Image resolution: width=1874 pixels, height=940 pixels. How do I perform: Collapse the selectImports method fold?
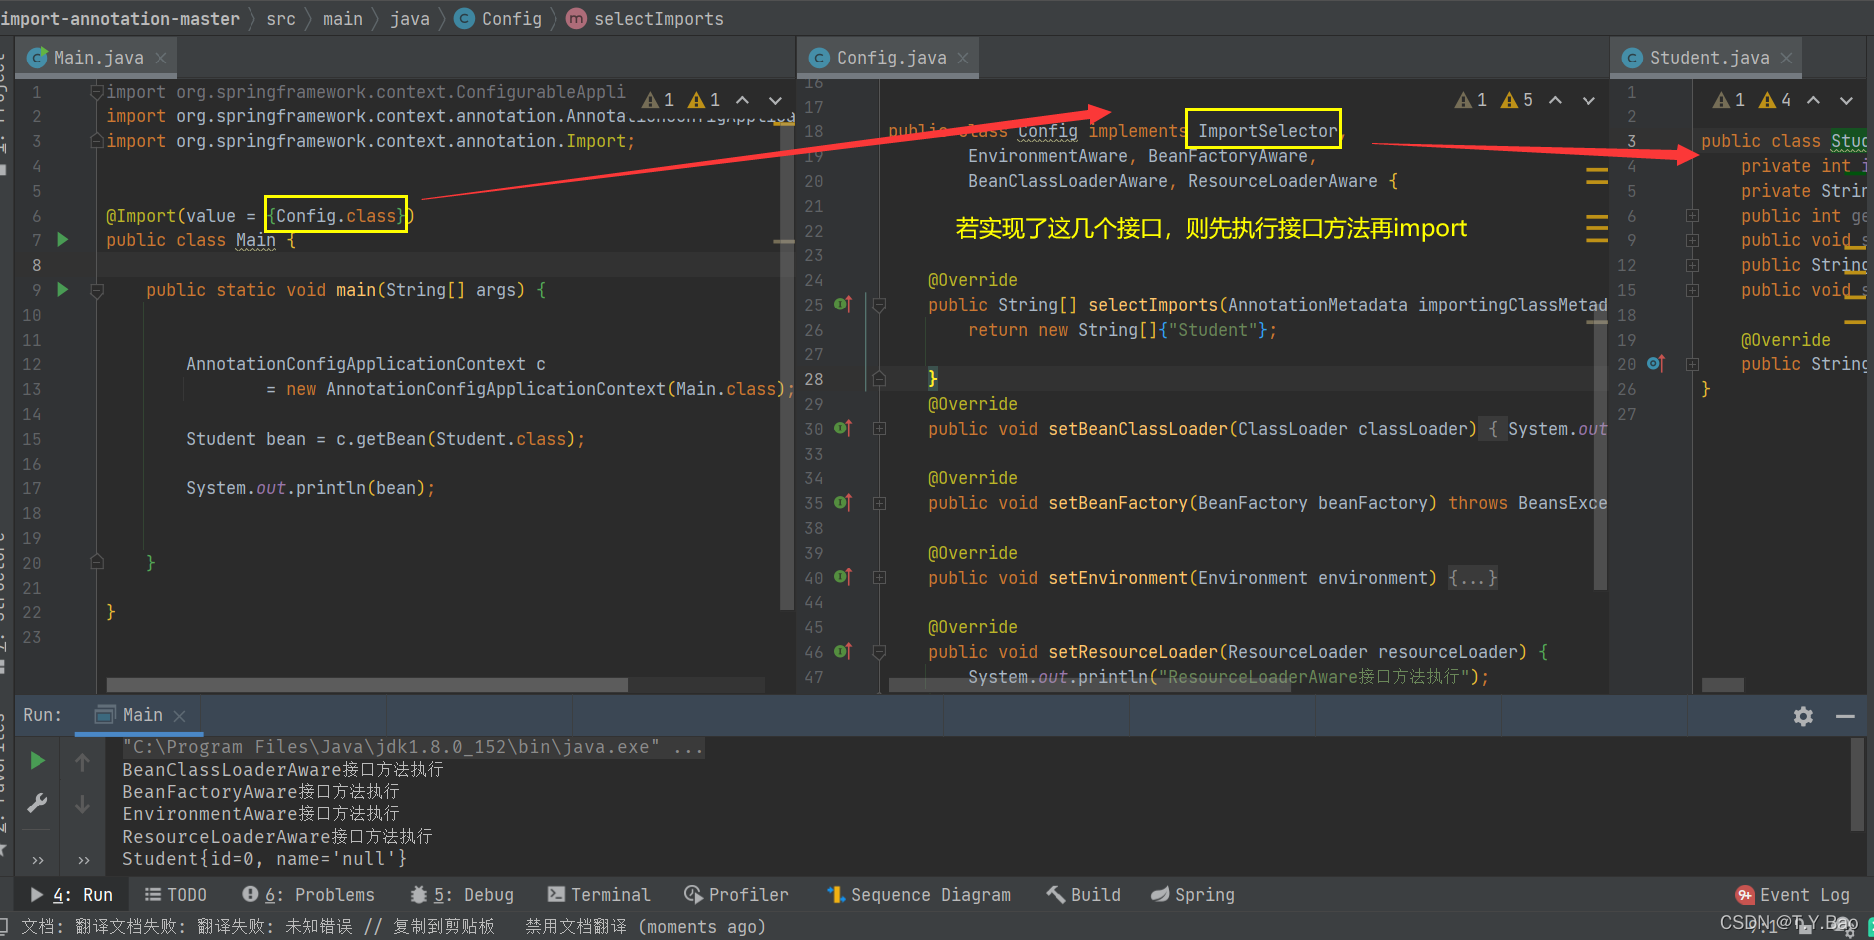coord(879,305)
